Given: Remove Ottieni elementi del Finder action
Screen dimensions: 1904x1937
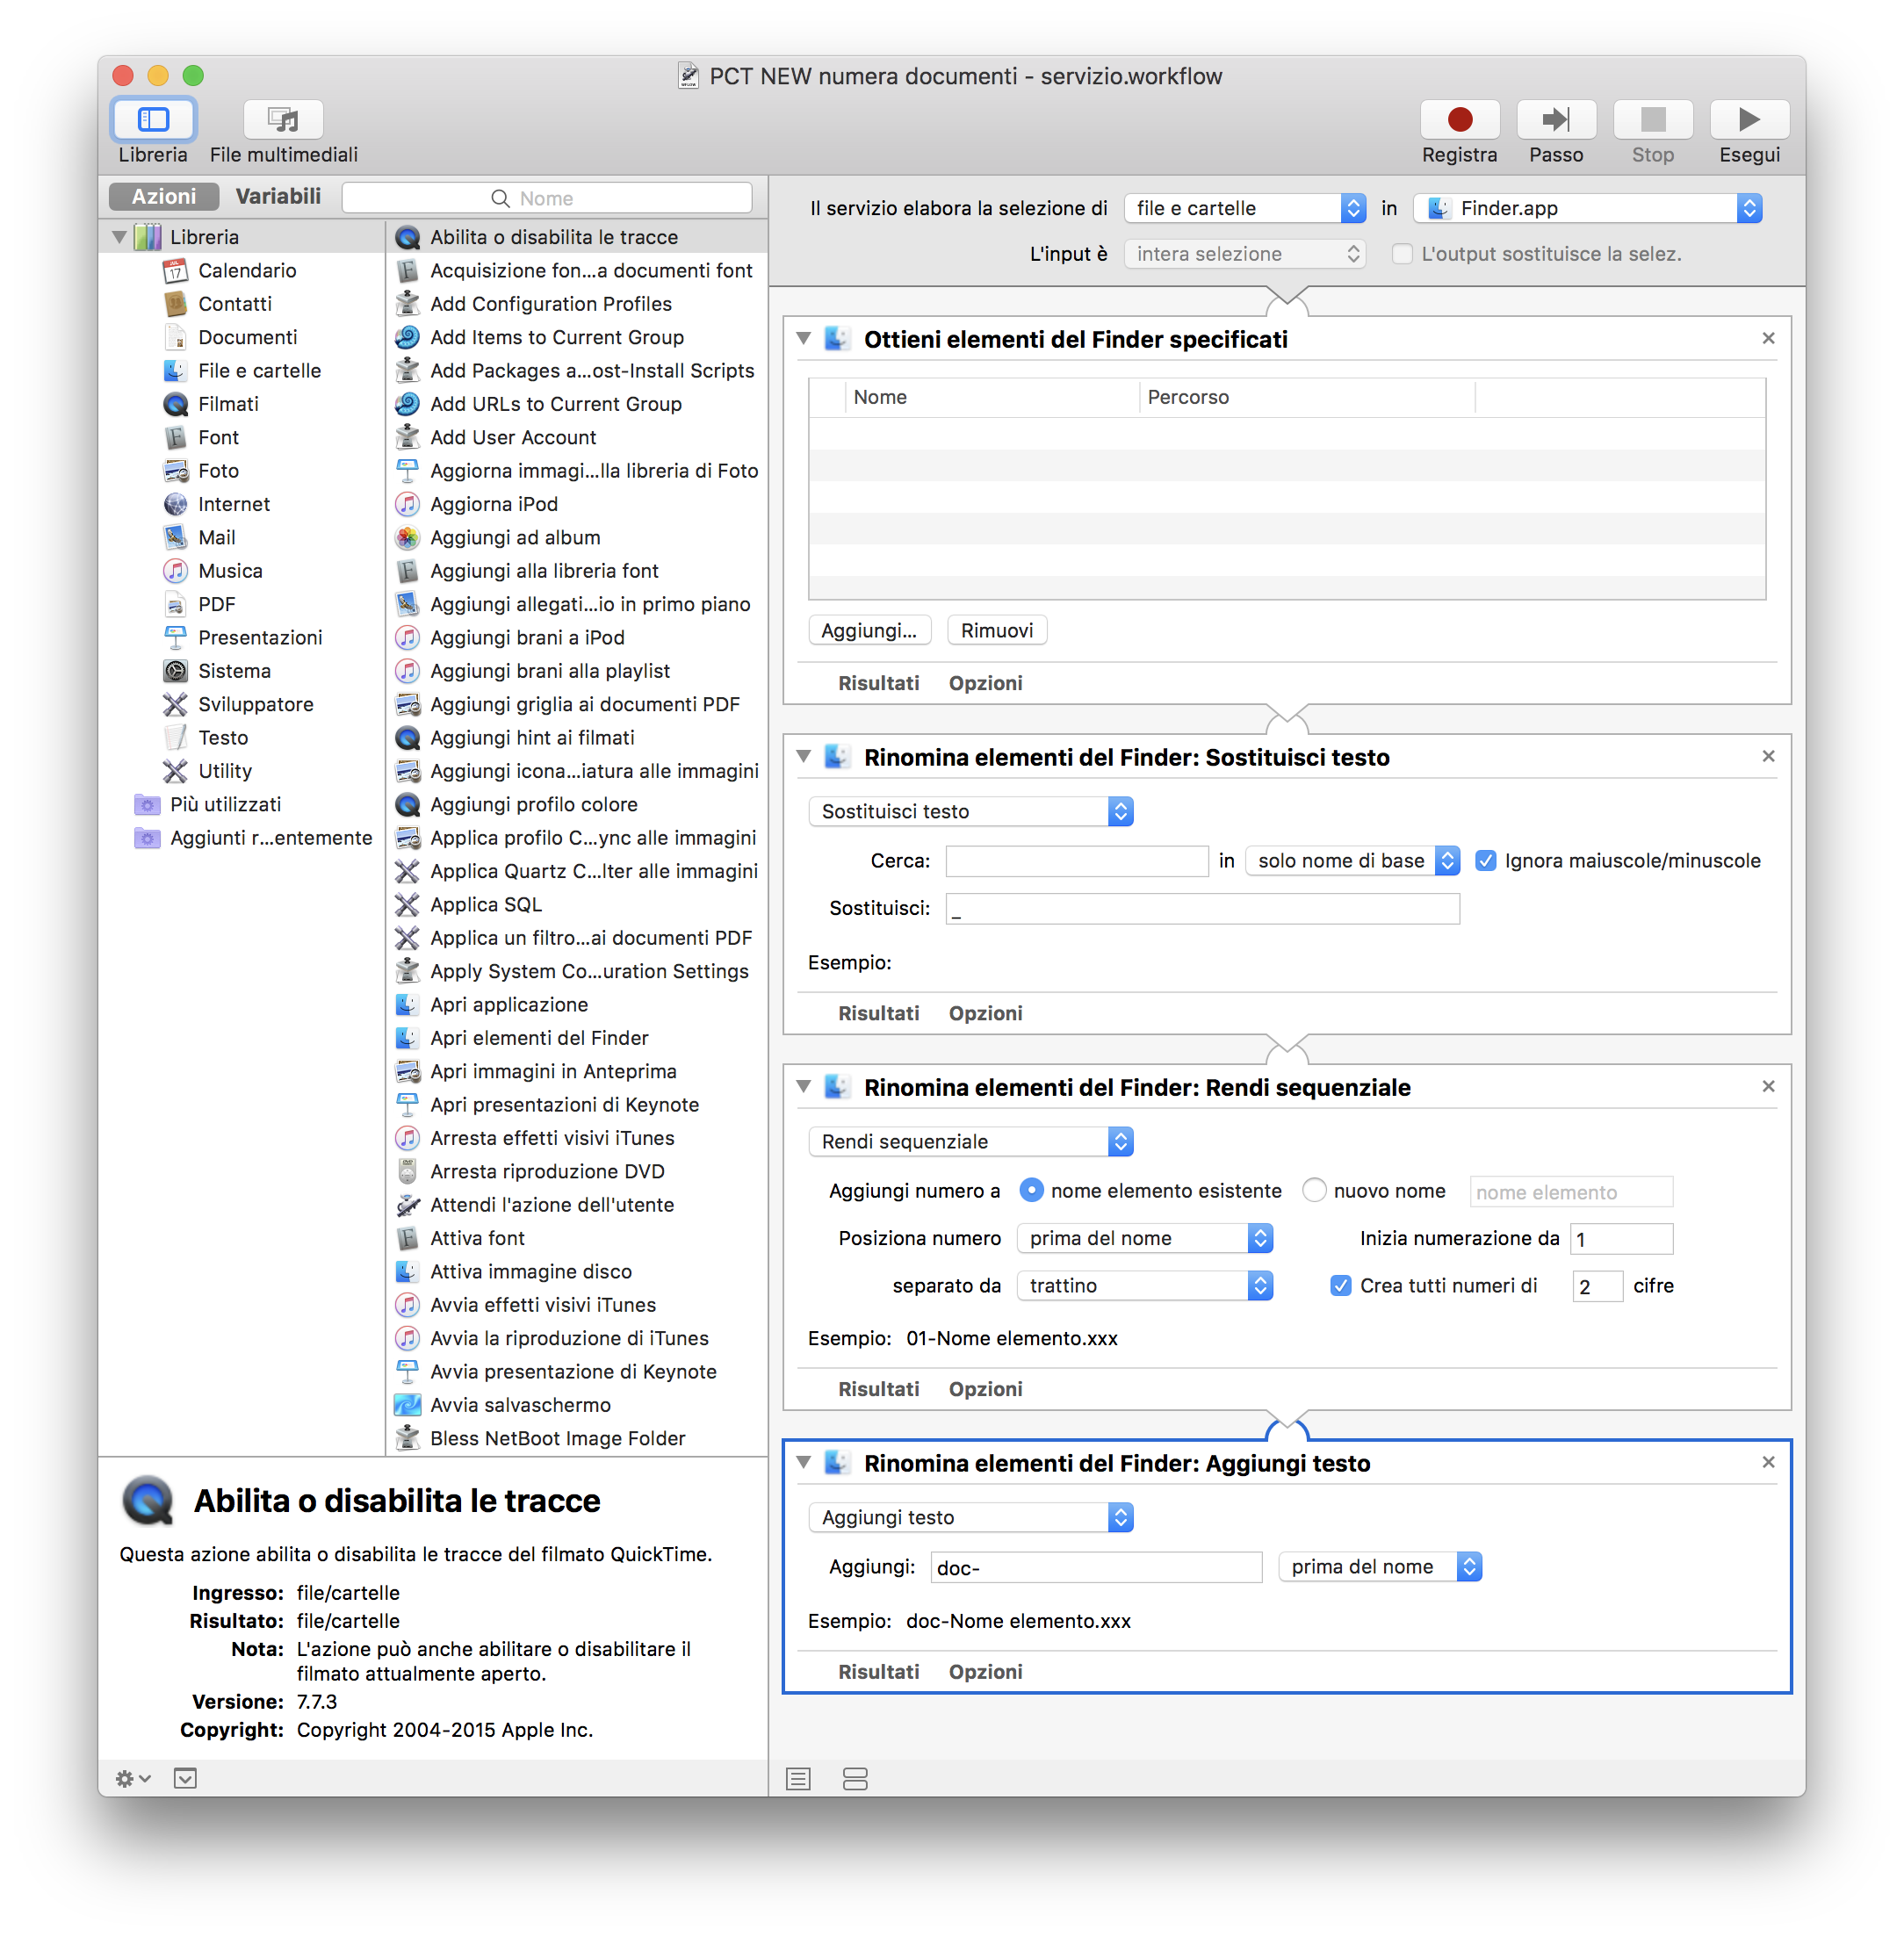Looking at the screenshot, I should pos(1768,338).
